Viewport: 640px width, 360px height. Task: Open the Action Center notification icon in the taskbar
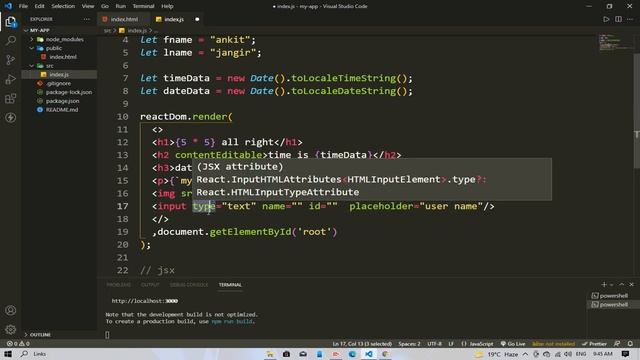(x=625, y=354)
